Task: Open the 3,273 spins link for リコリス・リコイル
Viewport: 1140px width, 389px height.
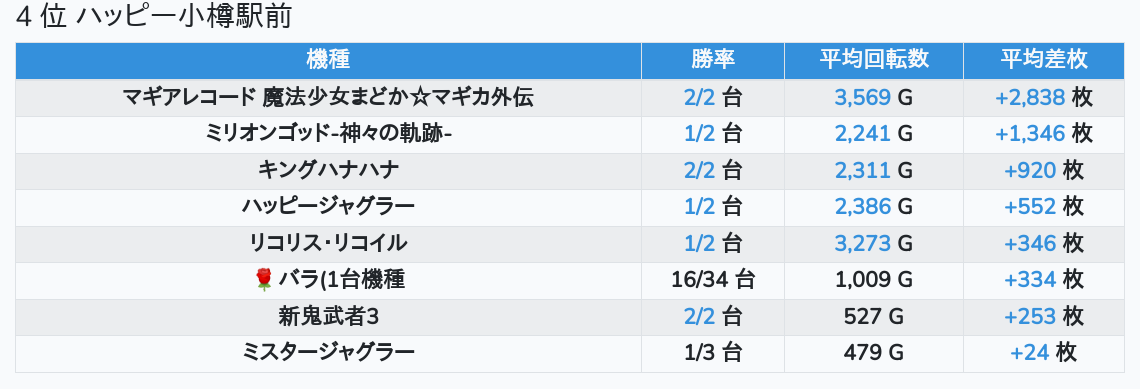Action: 862,244
